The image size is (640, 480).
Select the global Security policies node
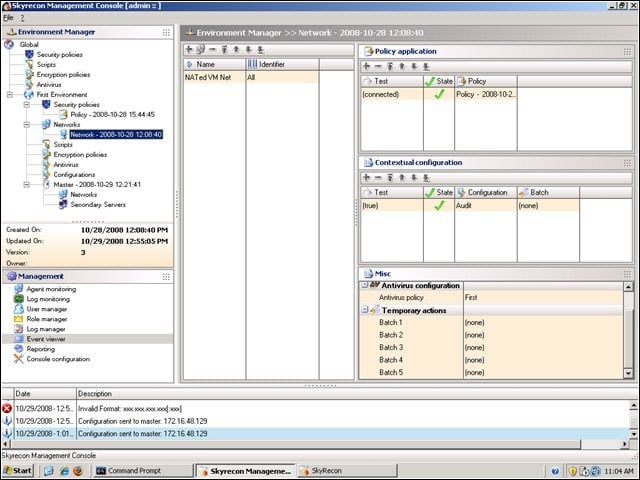click(x=60, y=54)
